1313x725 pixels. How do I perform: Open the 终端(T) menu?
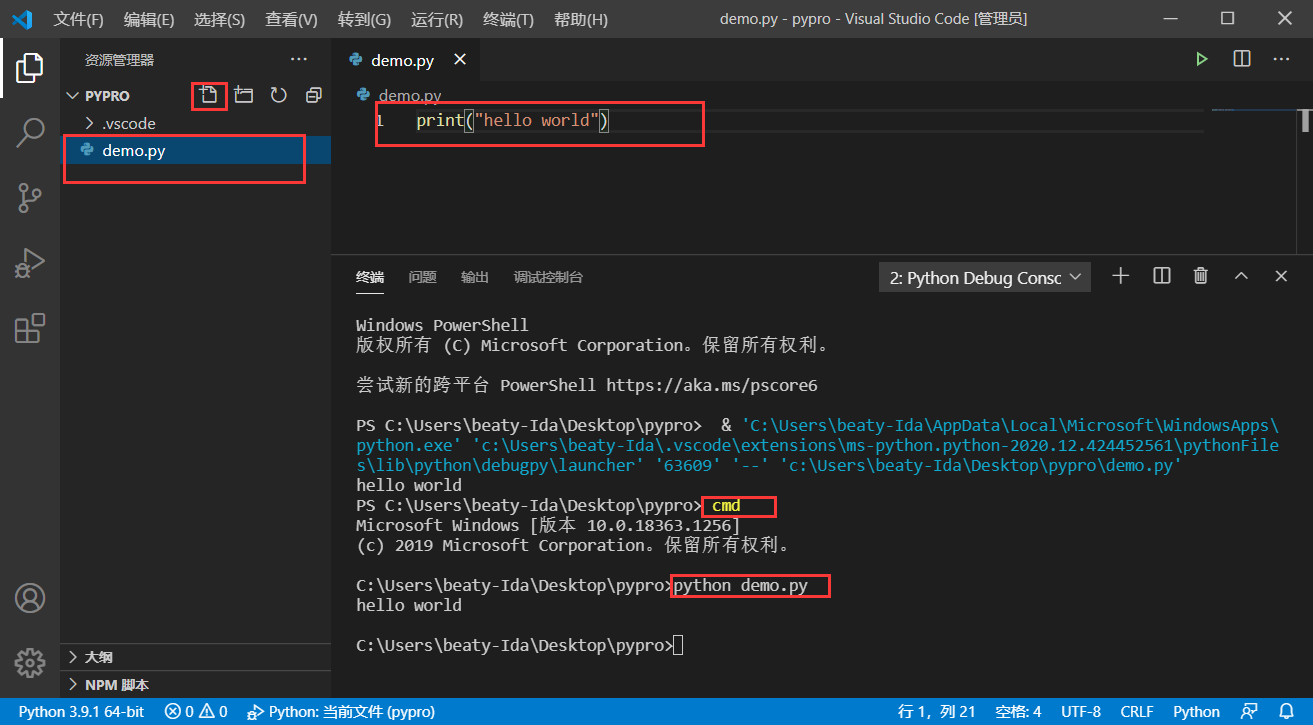[x=508, y=20]
